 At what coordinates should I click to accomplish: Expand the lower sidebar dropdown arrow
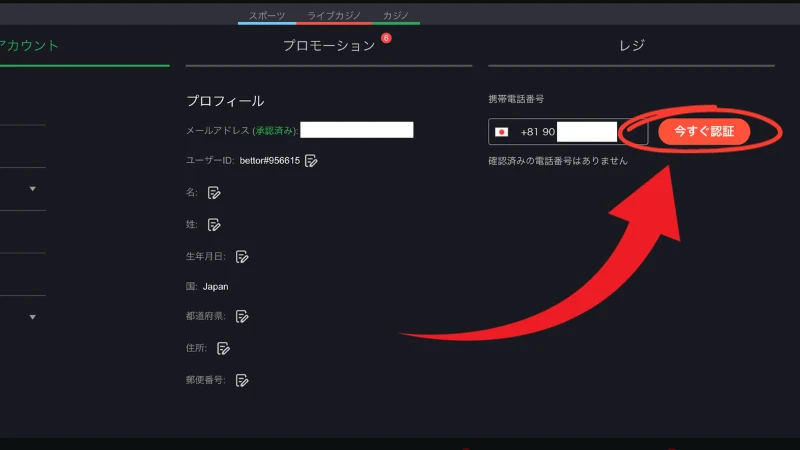[x=33, y=317]
